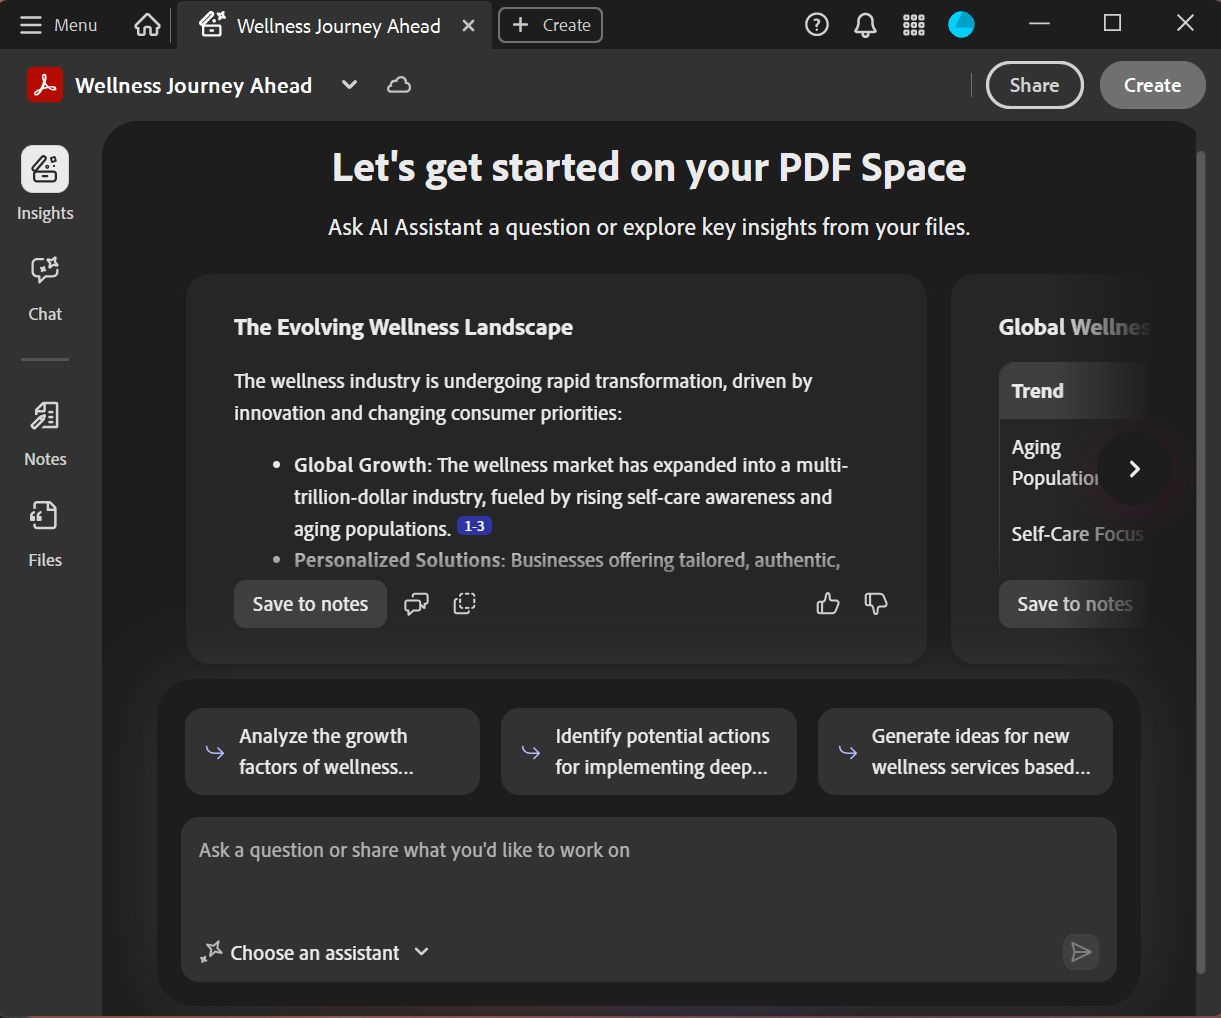Give thumbs down on the wellness insight
Screen dimensions: 1221x1018
pos(876,604)
